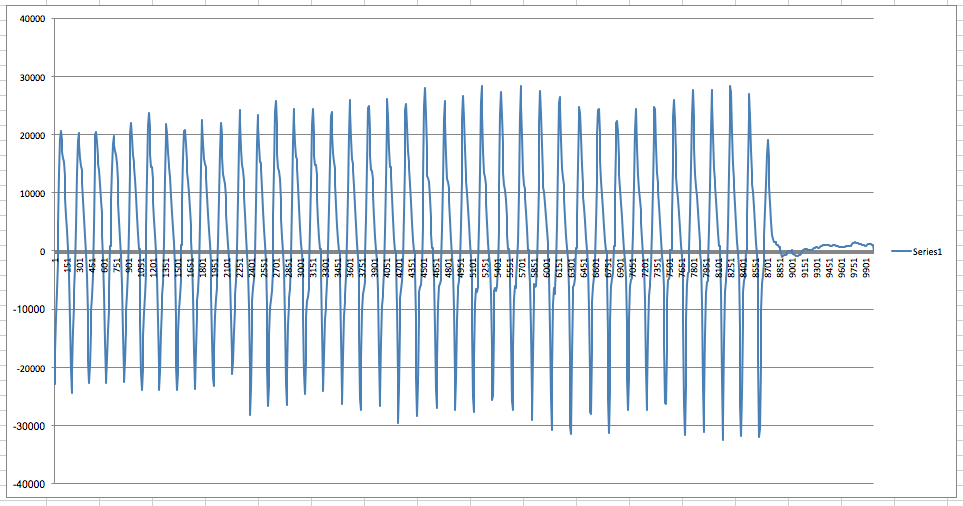Image resolution: width=963 pixels, height=506 pixels.
Task: Click the 9901 horizontal axis label
Action: coord(867,268)
